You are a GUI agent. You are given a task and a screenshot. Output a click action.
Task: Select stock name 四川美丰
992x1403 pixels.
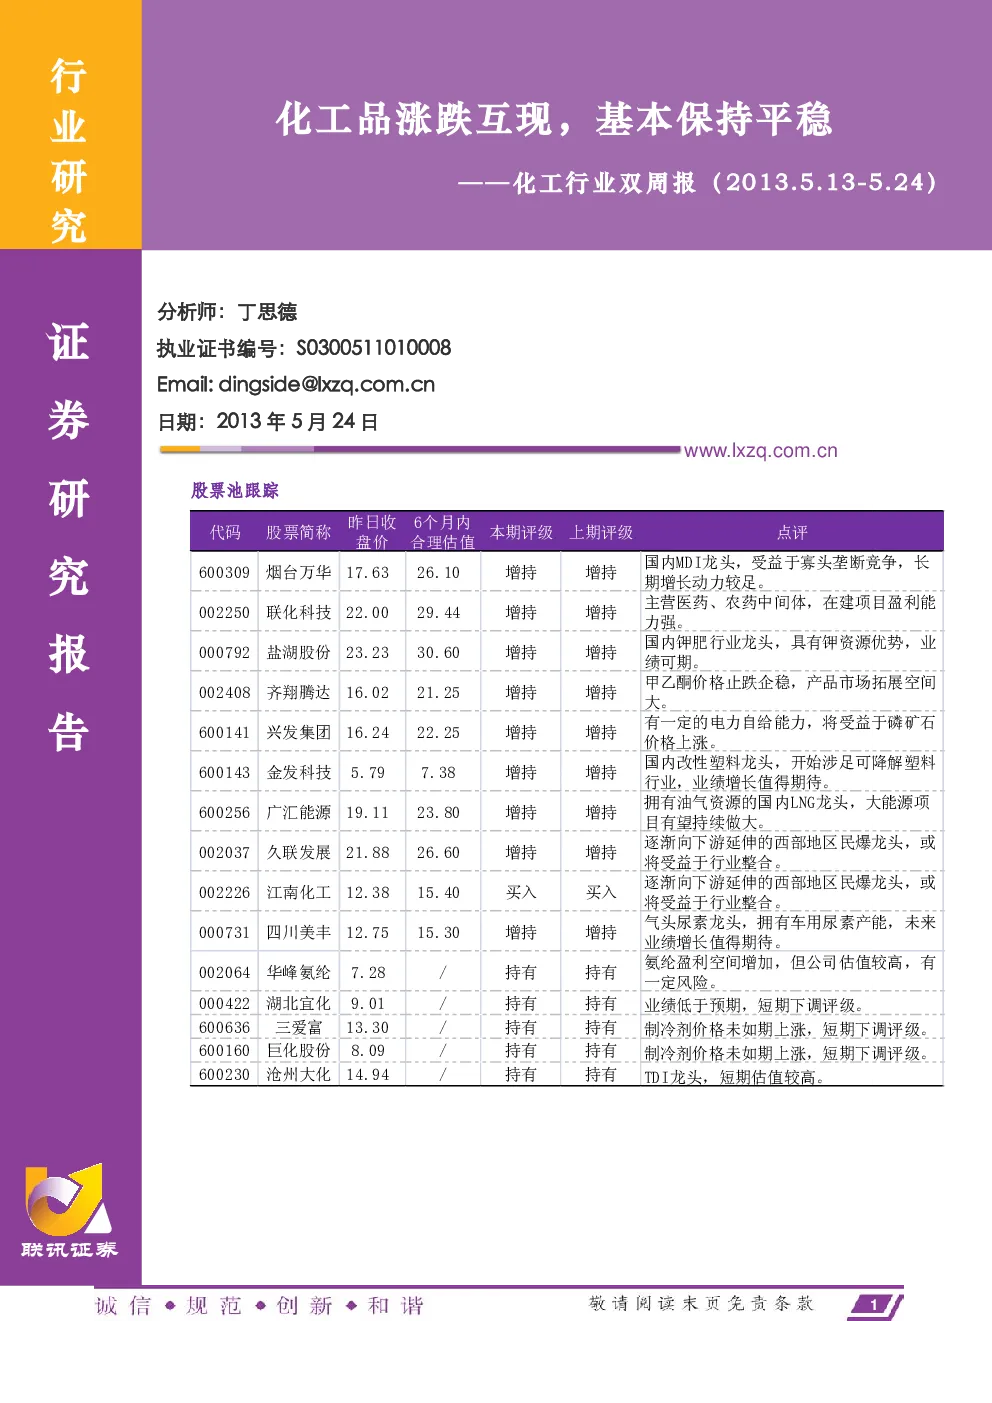[x=298, y=932]
